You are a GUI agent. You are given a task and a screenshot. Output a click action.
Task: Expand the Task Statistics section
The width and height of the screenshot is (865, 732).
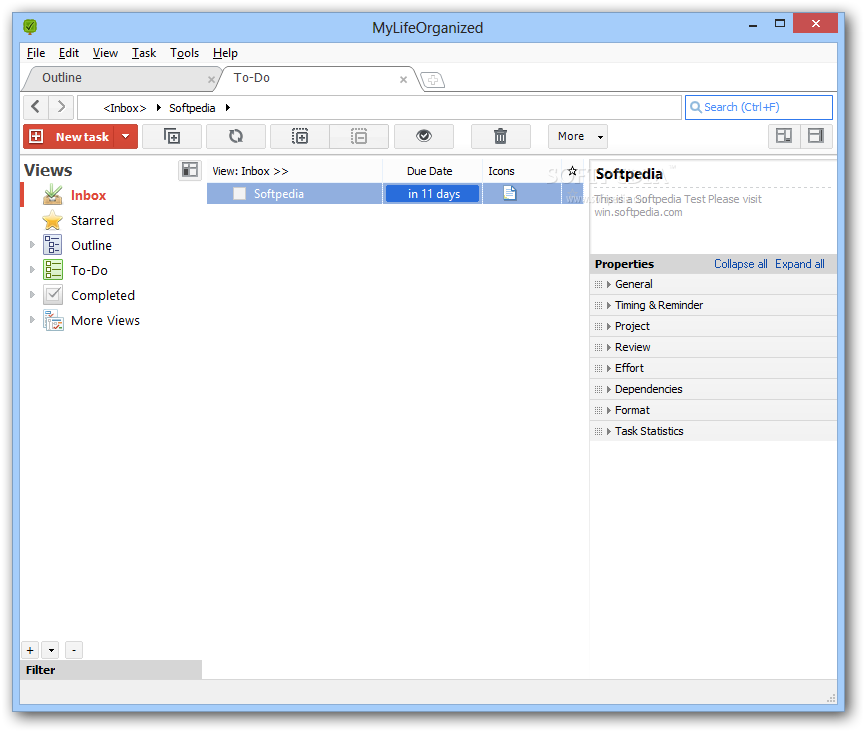pyautogui.click(x=713, y=431)
